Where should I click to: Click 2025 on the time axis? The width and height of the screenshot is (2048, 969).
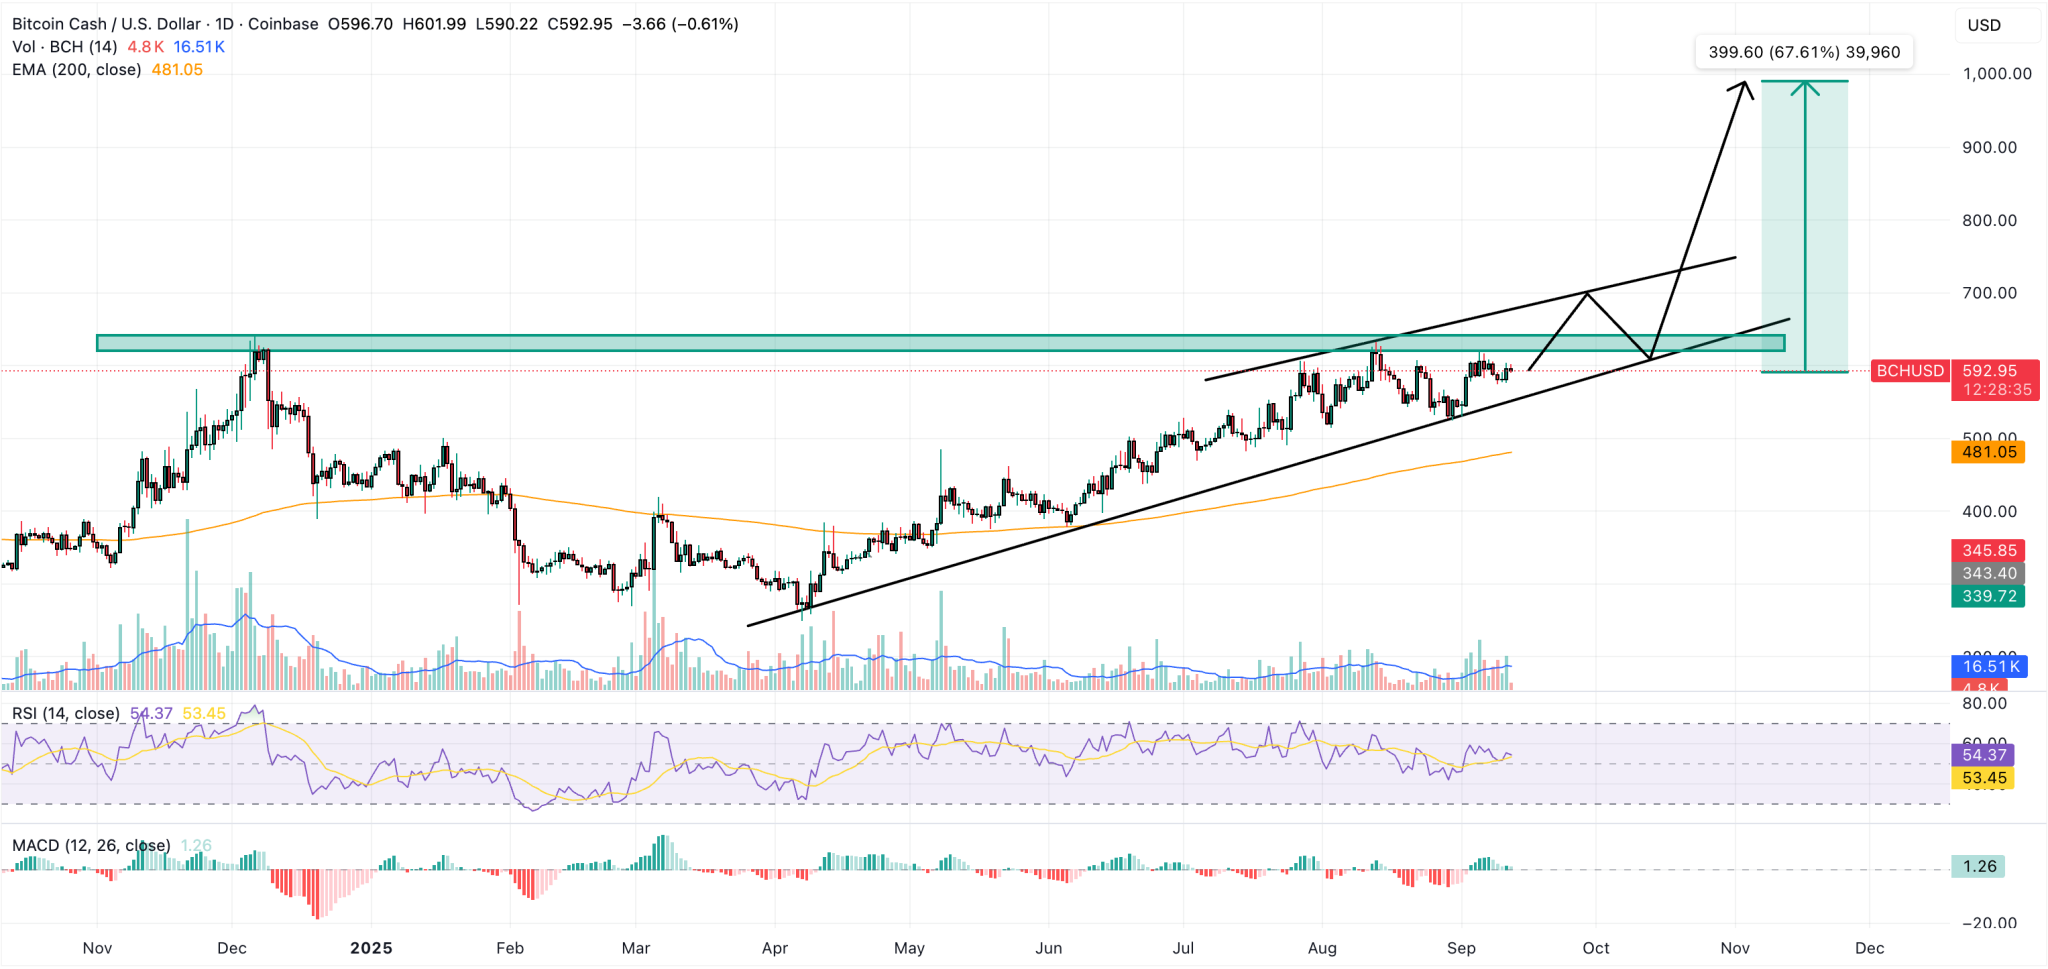coord(371,947)
